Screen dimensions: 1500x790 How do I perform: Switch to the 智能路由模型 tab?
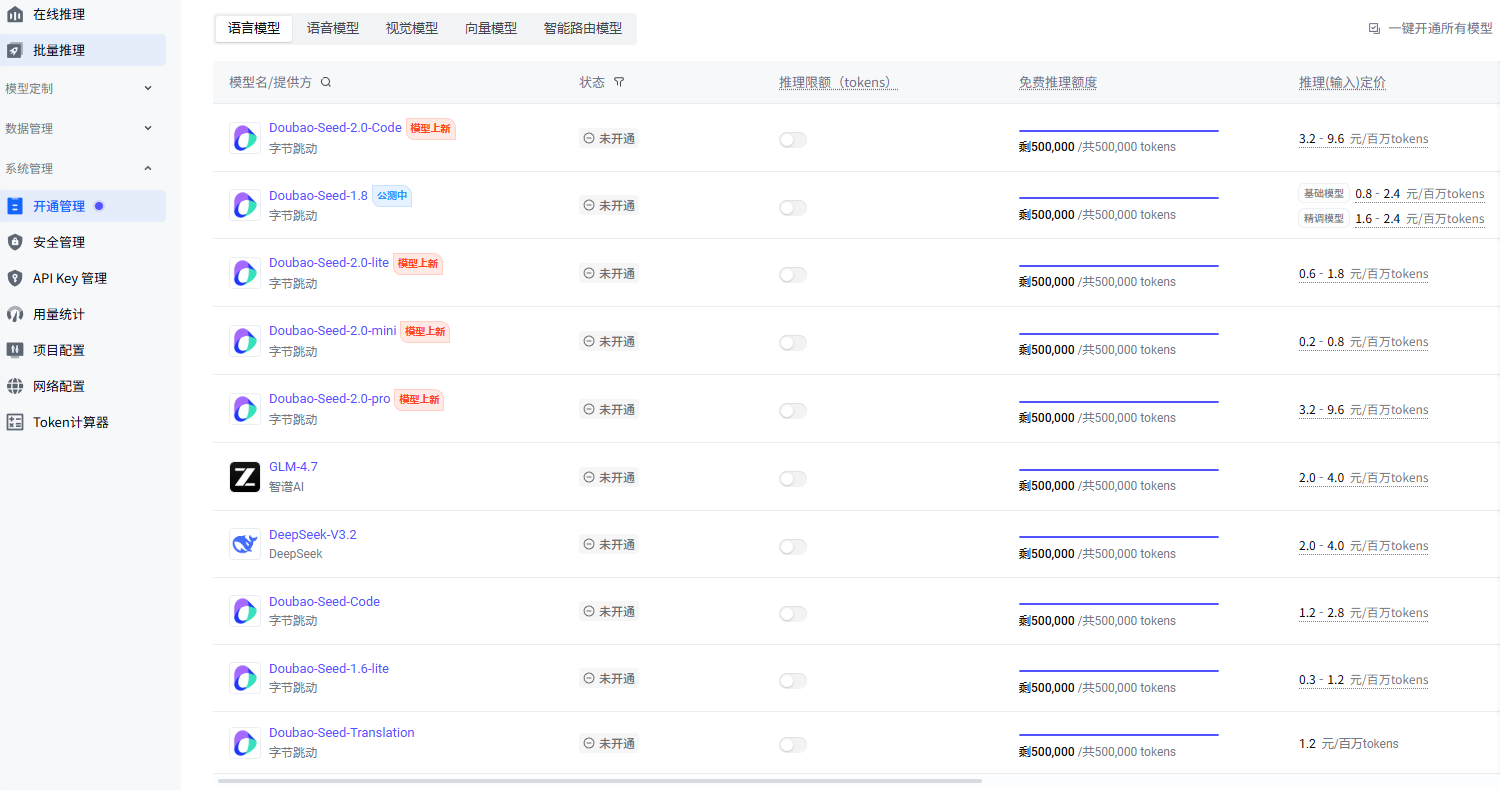(x=583, y=29)
